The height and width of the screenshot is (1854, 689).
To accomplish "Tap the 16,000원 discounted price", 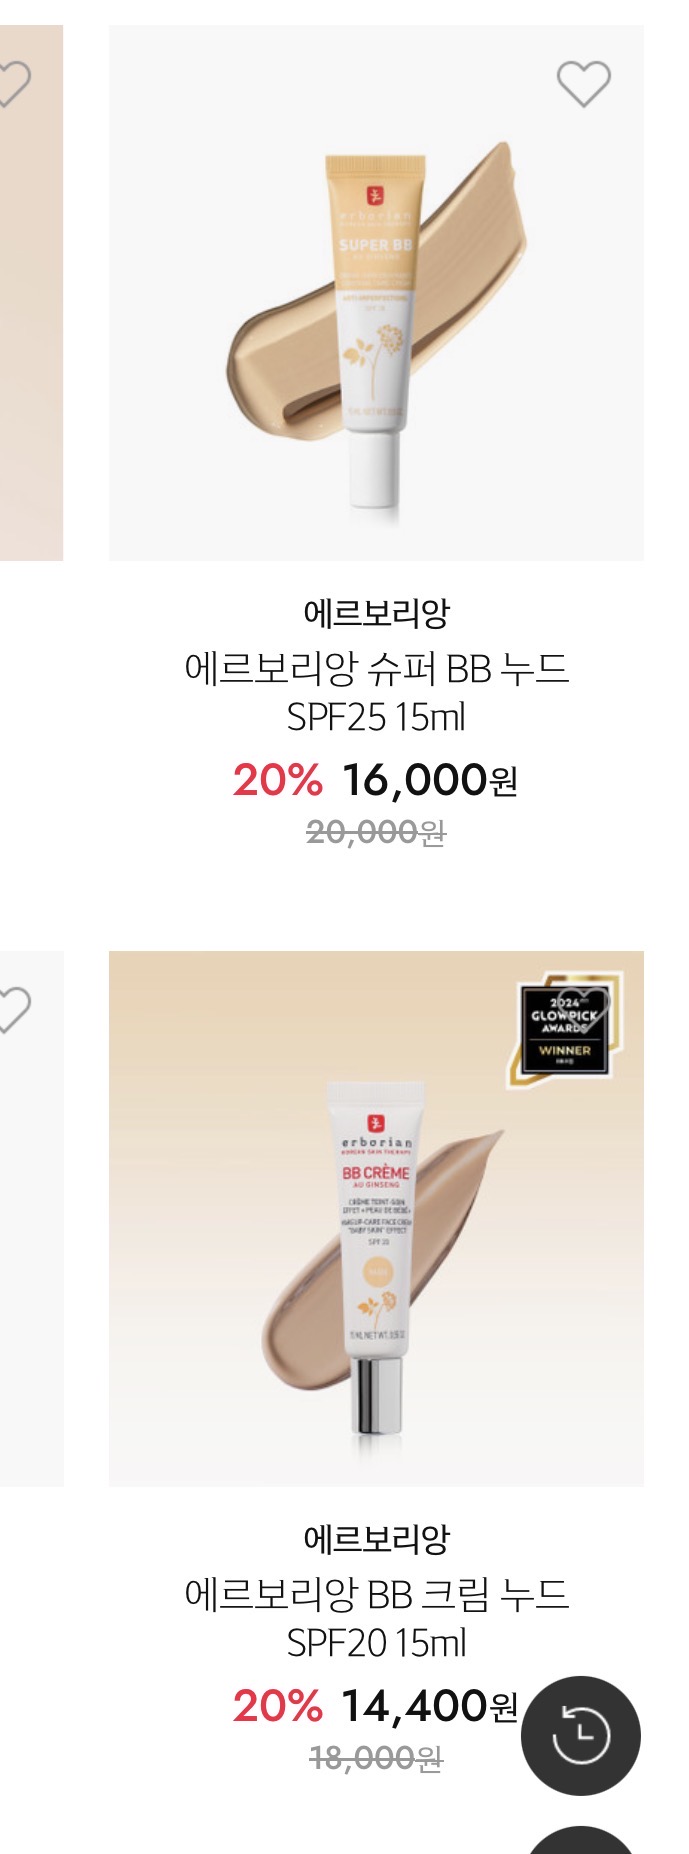I will pos(430,780).
